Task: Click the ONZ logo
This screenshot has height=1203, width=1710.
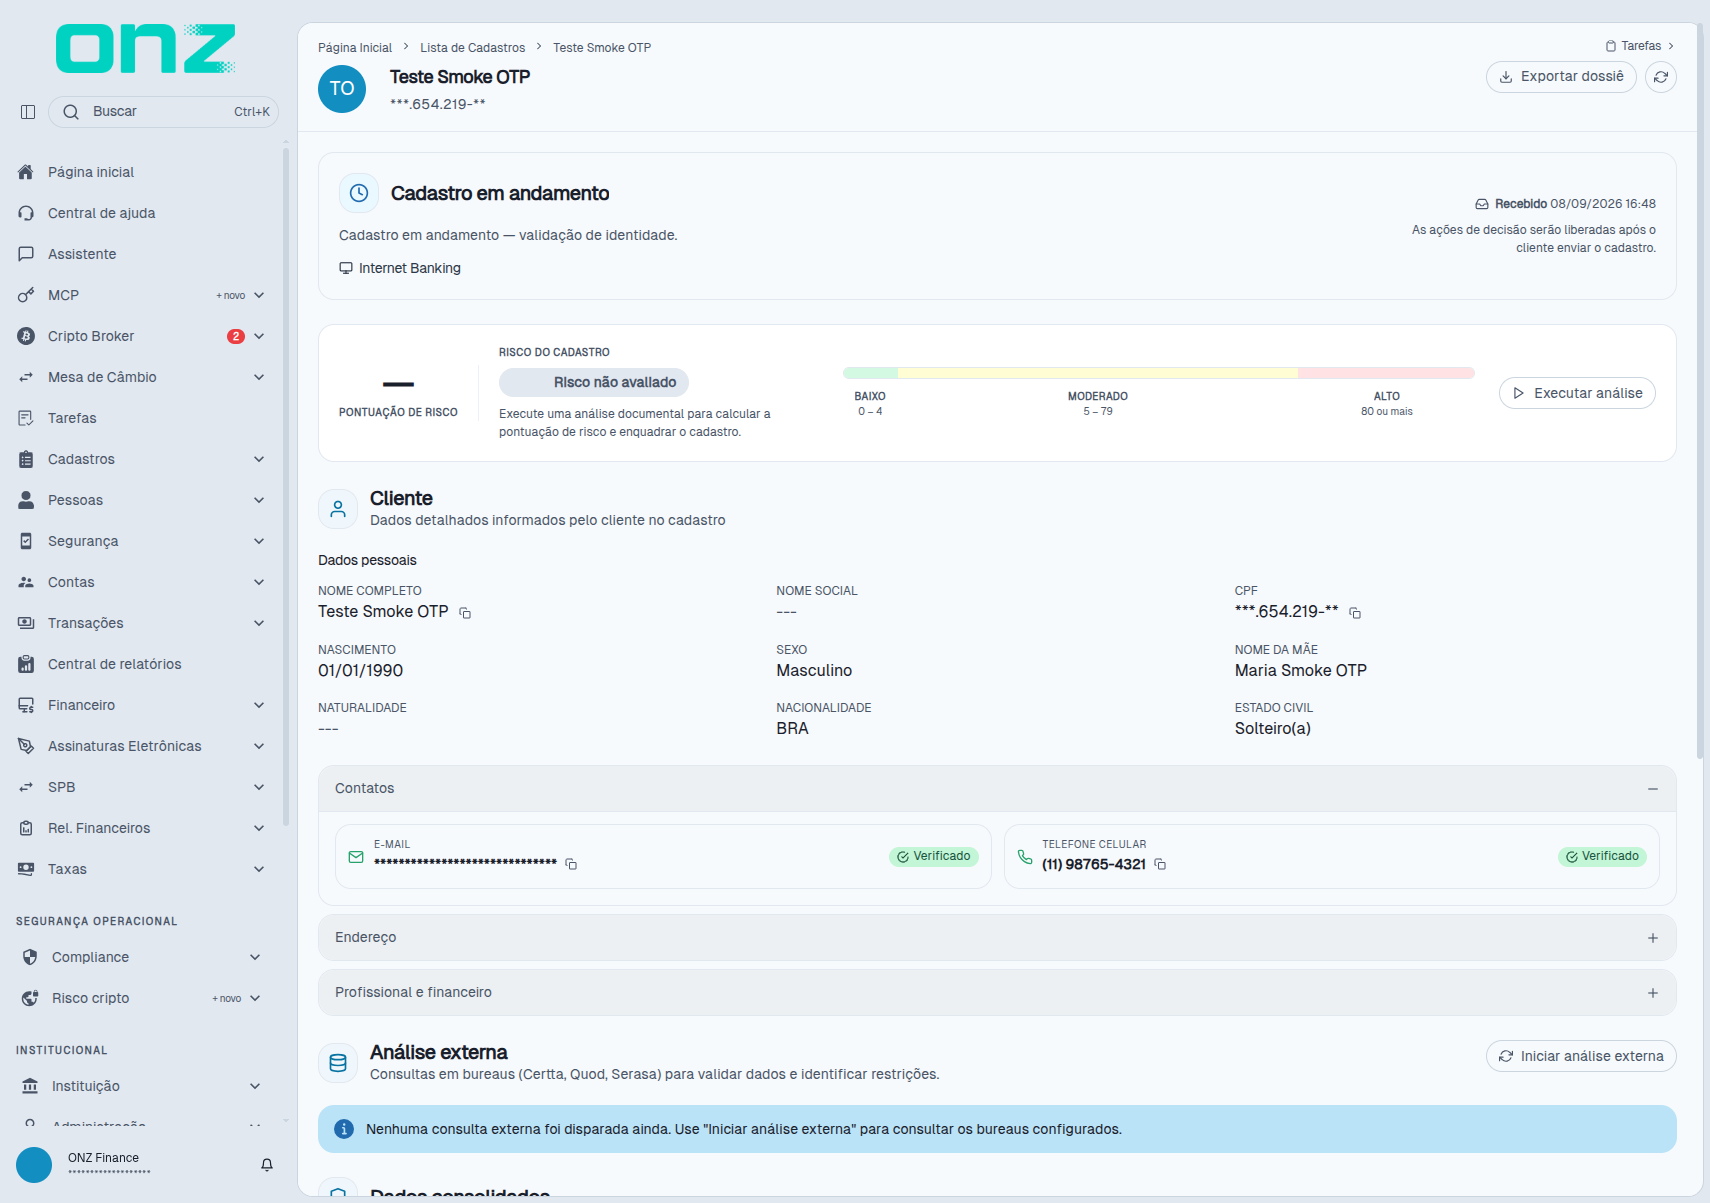Action: [146, 49]
